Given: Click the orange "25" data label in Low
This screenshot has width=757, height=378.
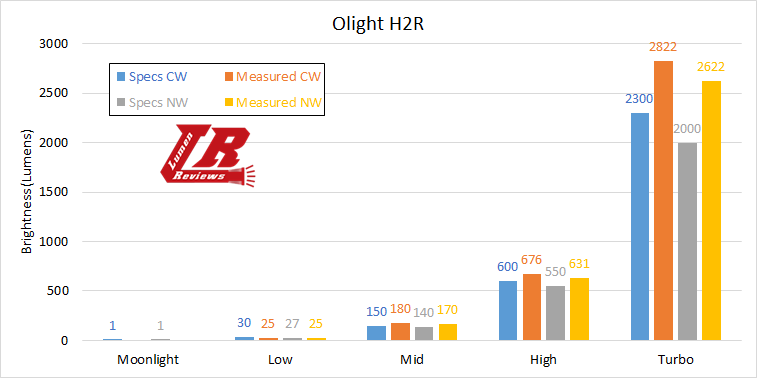Looking at the screenshot, I should [268, 324].
